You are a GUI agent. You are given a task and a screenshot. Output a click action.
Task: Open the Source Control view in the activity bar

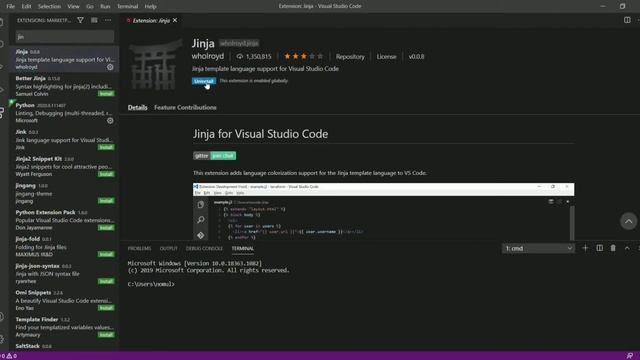tap(2, 67)
